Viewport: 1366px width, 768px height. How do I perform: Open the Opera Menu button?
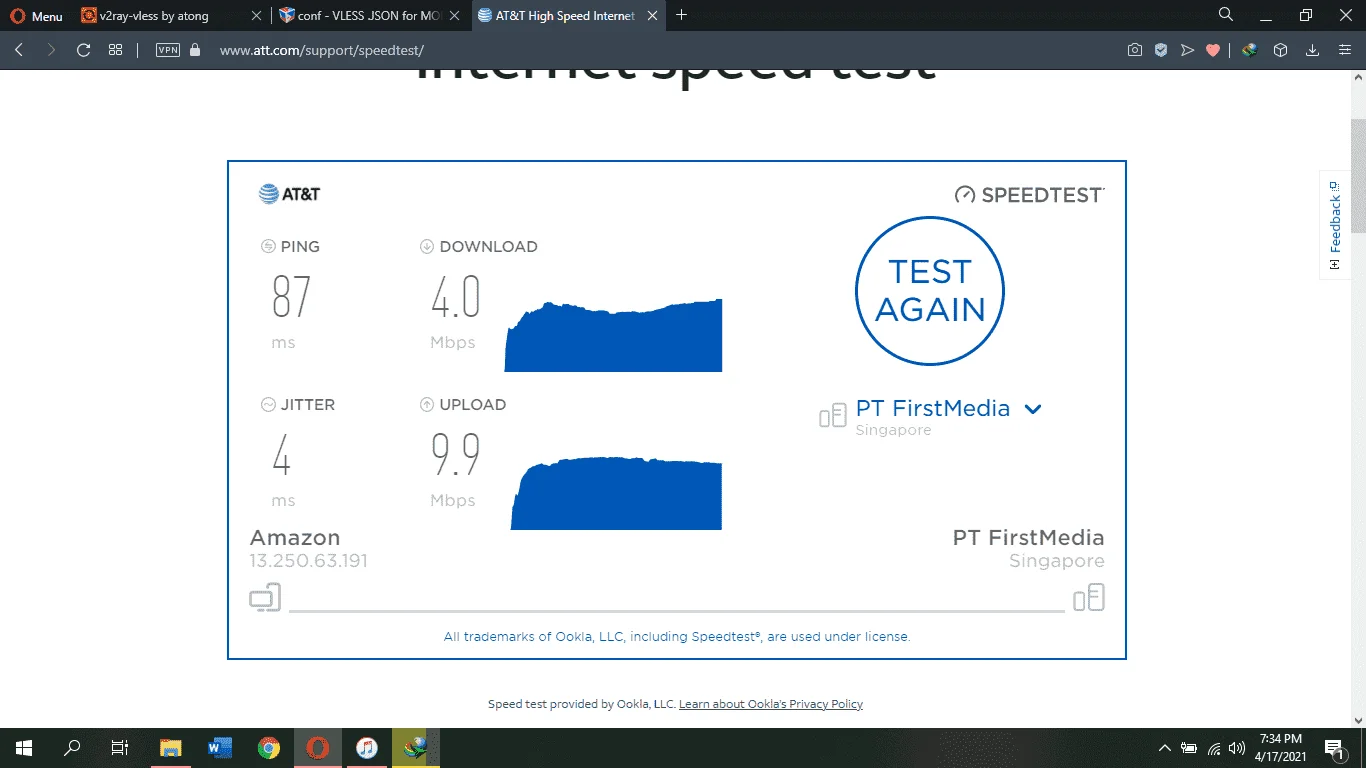click(x=36, y=16)
